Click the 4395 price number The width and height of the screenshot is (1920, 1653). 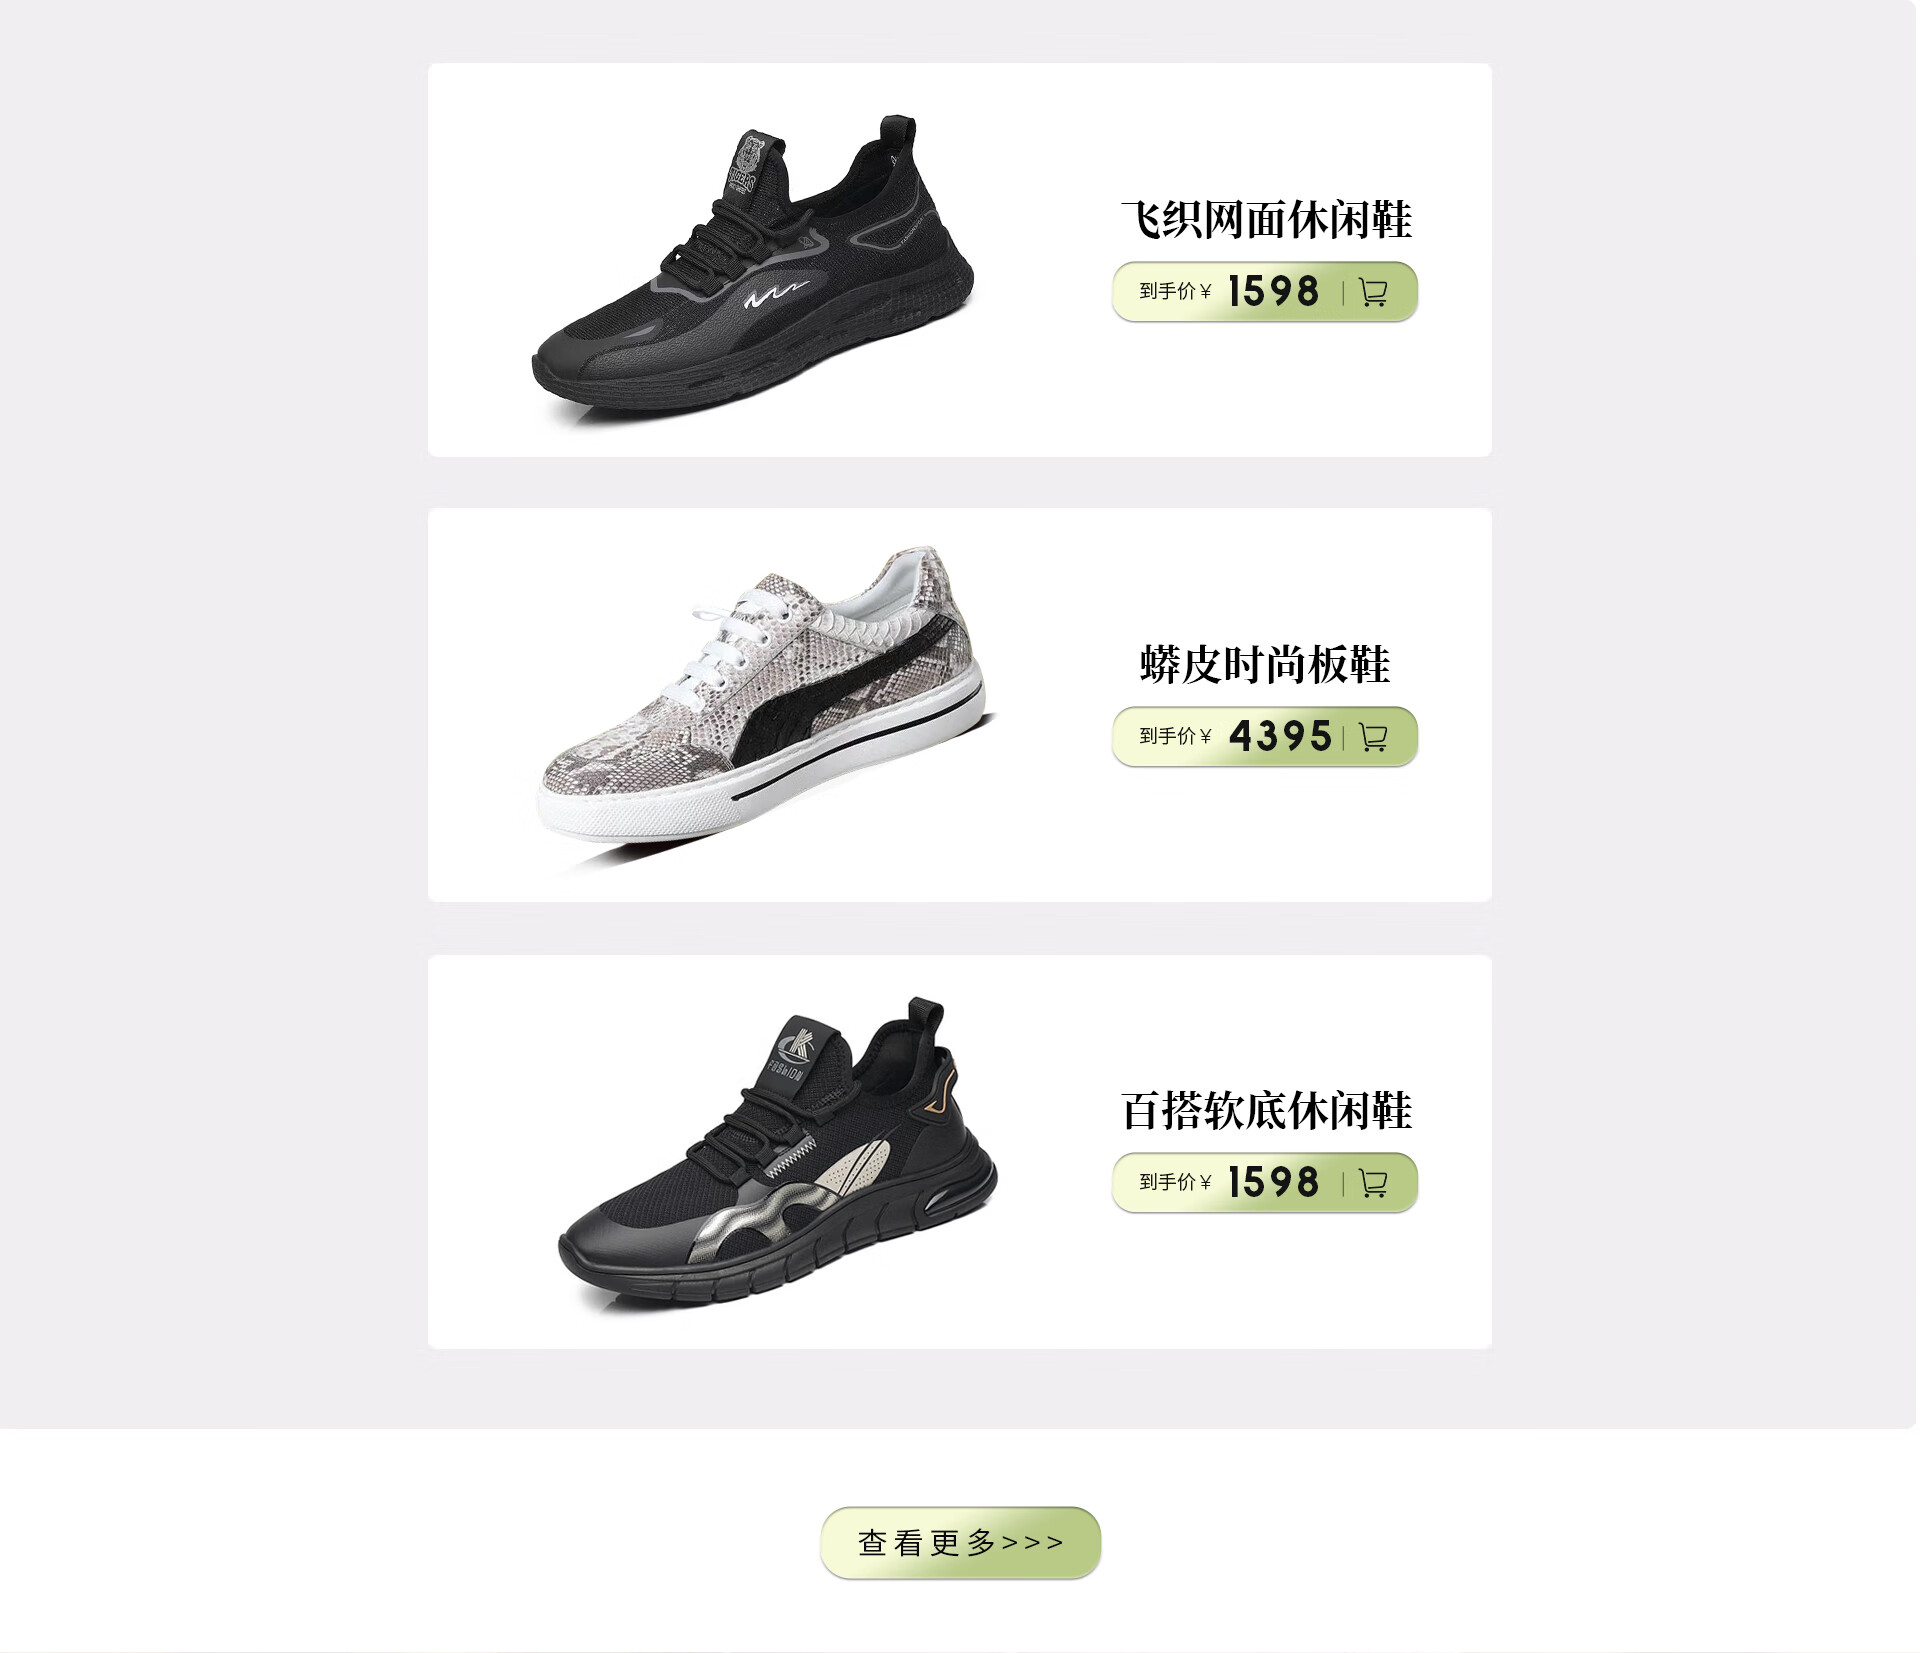click(1280, 737)
